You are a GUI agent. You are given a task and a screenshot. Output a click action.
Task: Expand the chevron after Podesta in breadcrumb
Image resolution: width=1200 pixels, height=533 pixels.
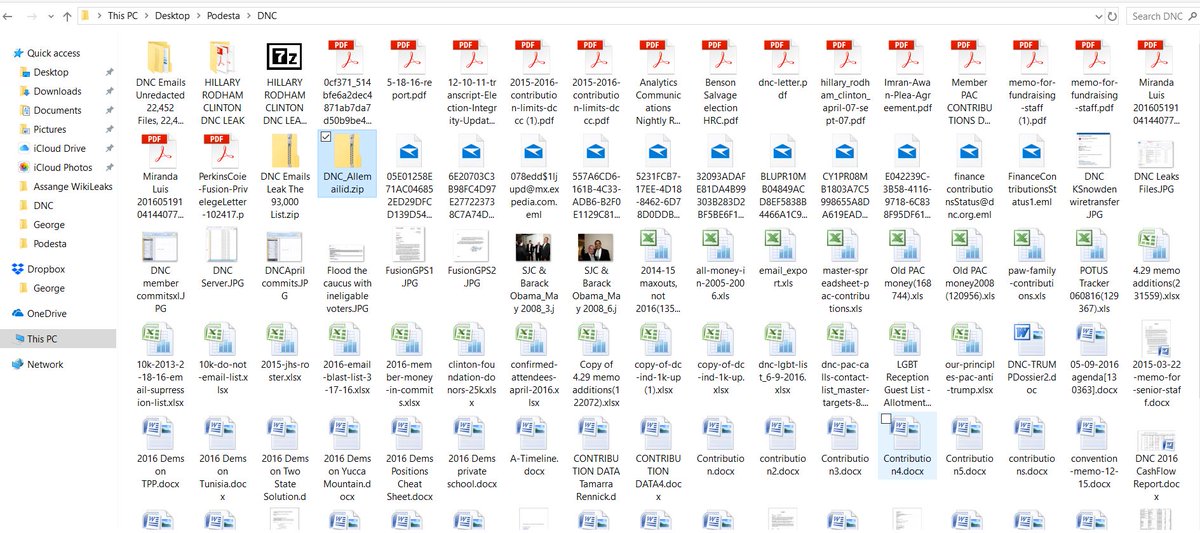click(247, 17)
